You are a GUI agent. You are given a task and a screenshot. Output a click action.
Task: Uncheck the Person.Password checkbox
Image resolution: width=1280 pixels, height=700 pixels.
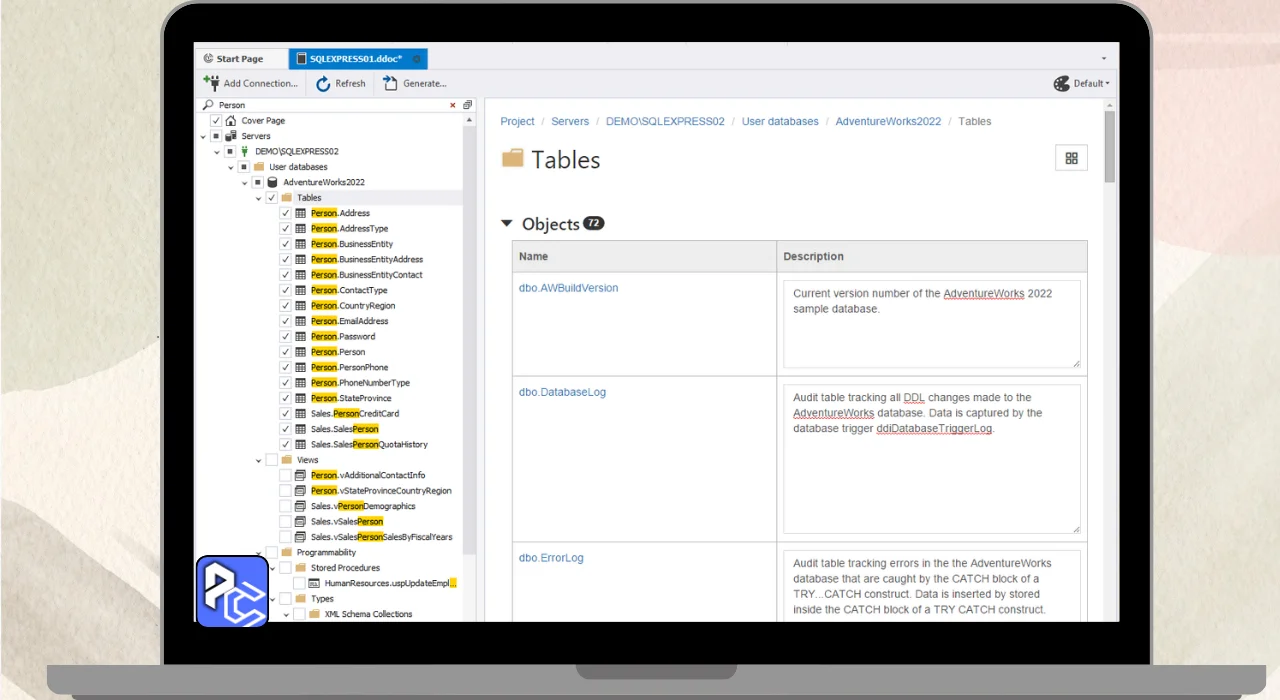pos(286,336)
